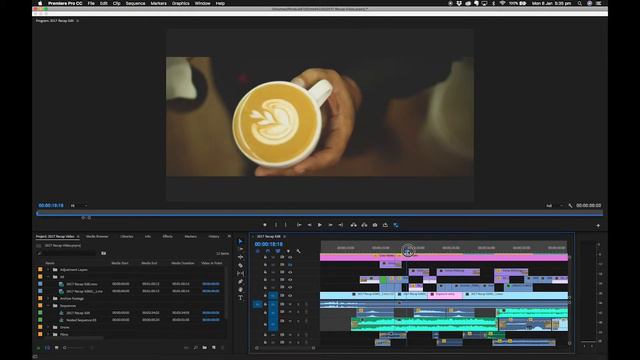640x360 pixels.
Task: Click the Export Frame camera icon
Action: (x=375, y=225)
